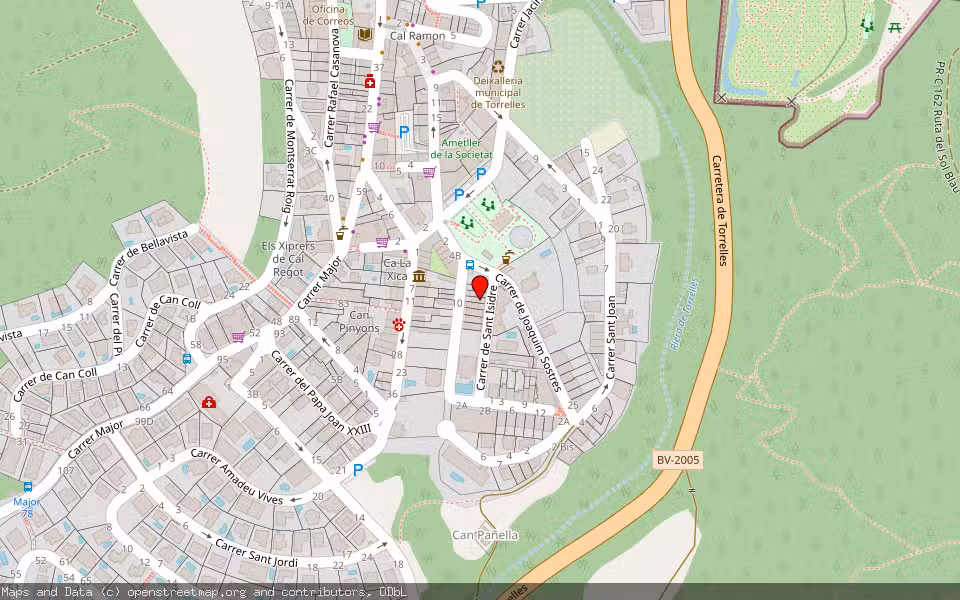Click the red location marker pin

pyautogui.click(x=480, y=288)
